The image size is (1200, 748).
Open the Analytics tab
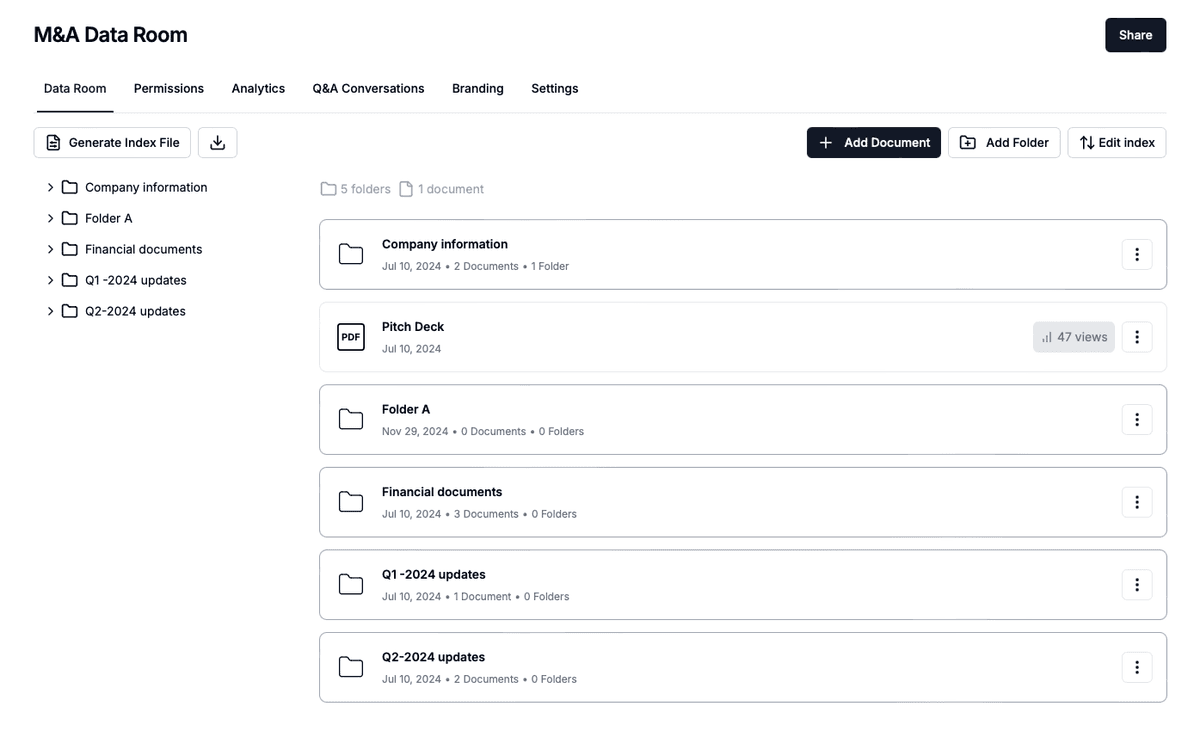[x=258, y=89]
